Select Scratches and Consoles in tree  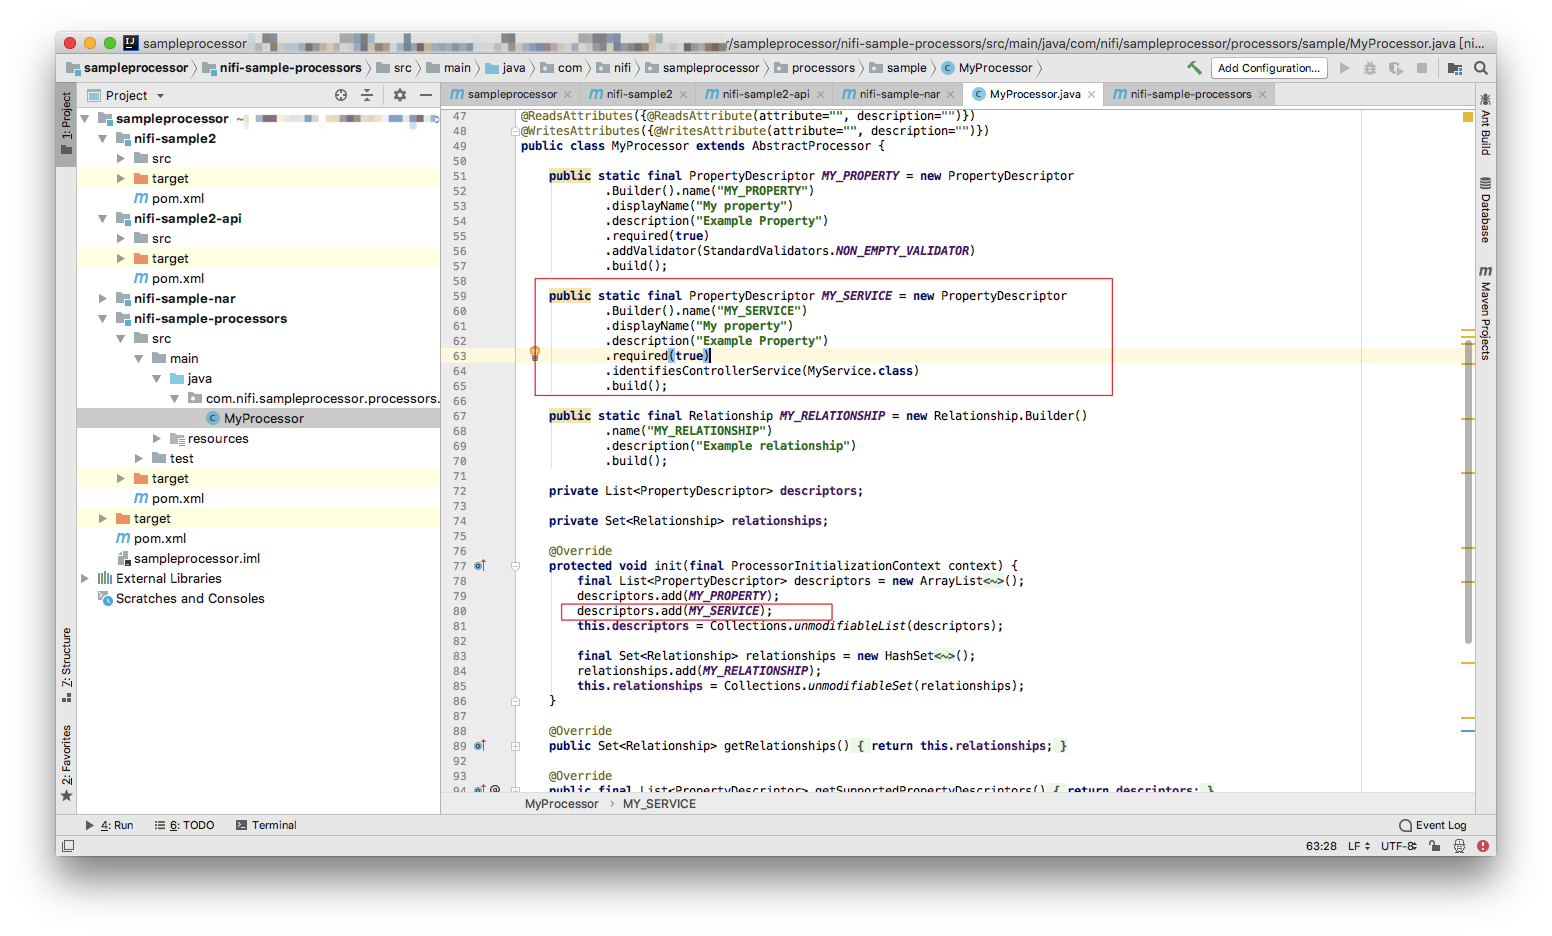tap(190, 599)
